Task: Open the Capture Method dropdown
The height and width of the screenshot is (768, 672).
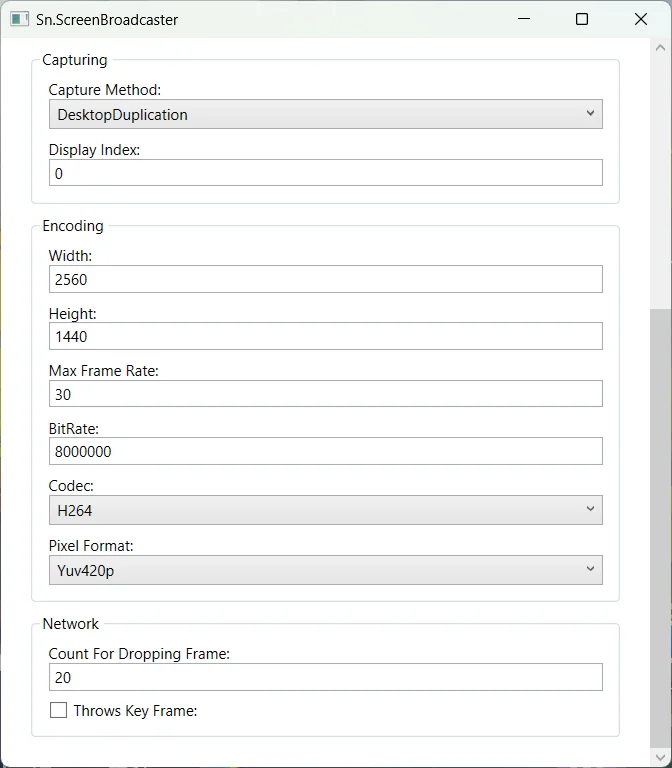Action: point(326,114)
